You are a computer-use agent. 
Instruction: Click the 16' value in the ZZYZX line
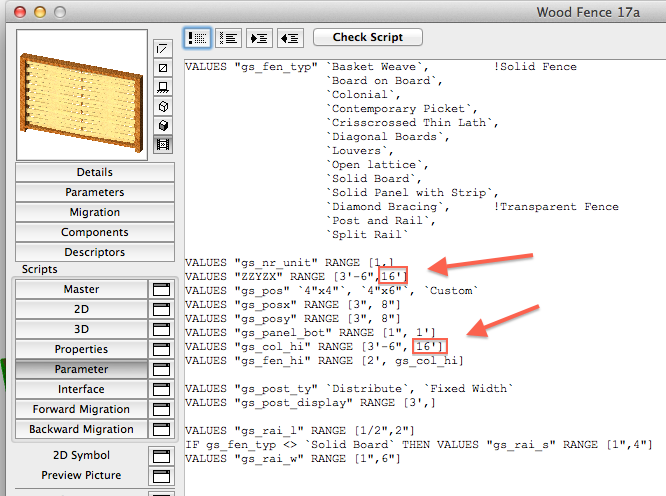pyautogui.click(x=393, y=276)
